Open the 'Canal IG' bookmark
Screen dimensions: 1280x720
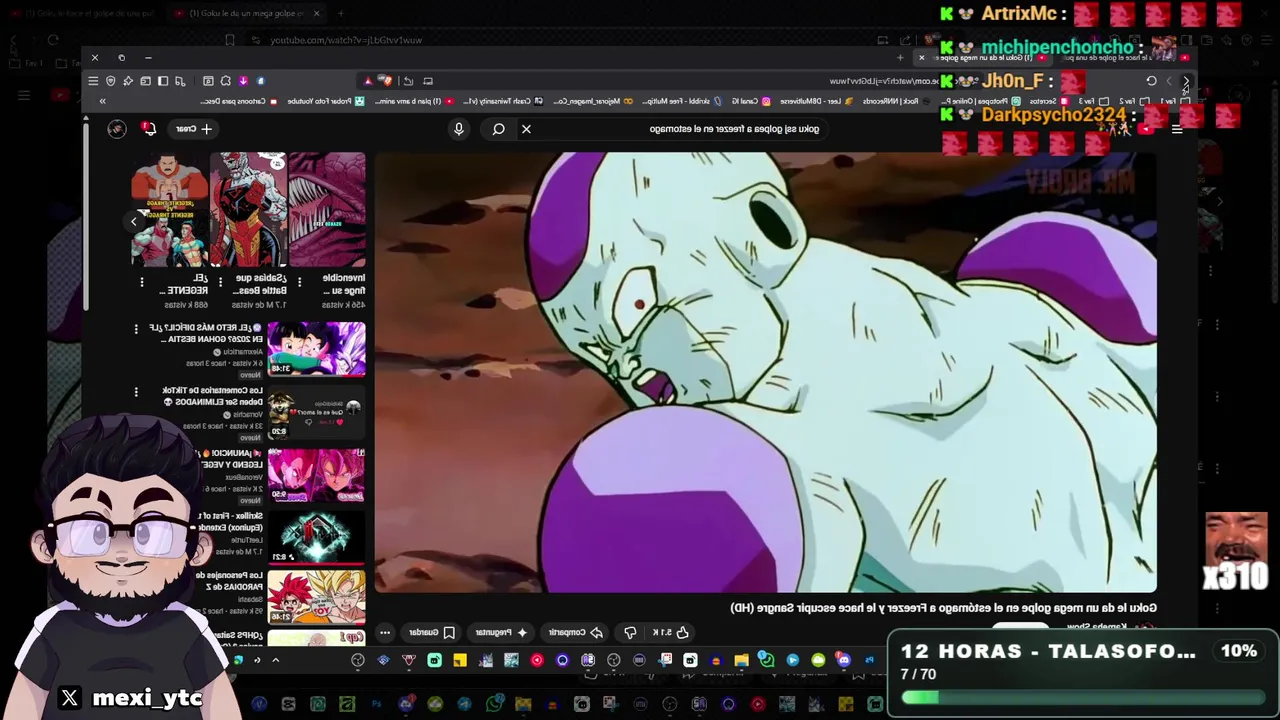[752, 101]
